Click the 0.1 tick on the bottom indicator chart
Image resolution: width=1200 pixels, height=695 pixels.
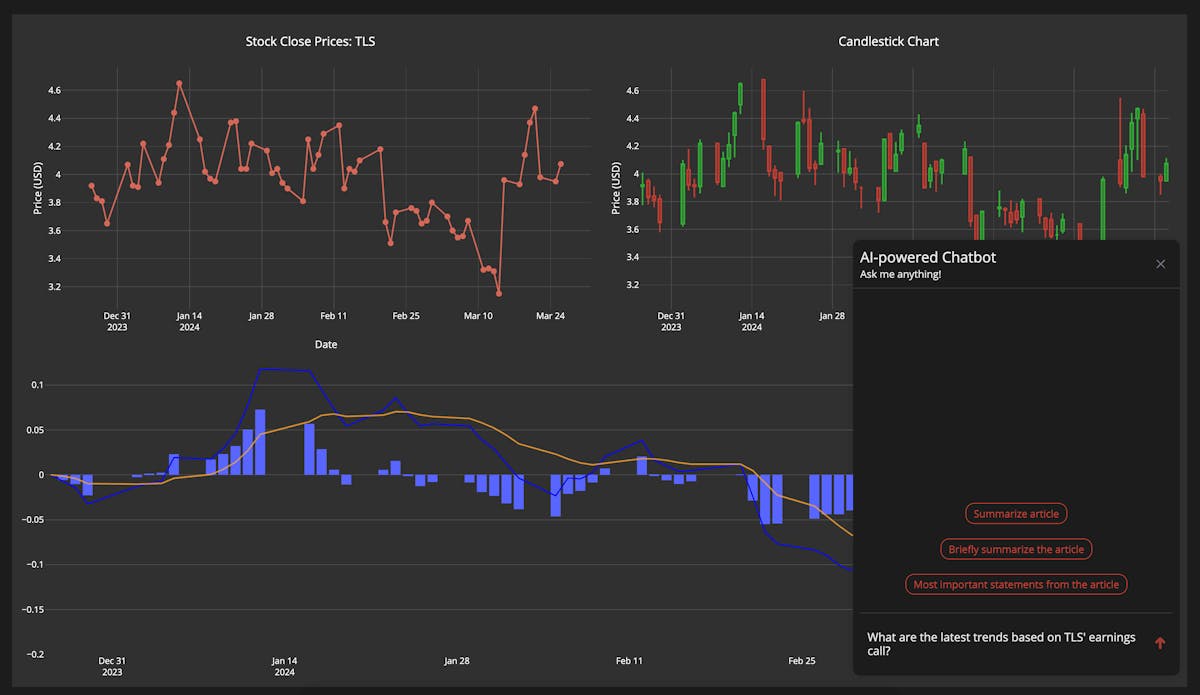point(35,385)
